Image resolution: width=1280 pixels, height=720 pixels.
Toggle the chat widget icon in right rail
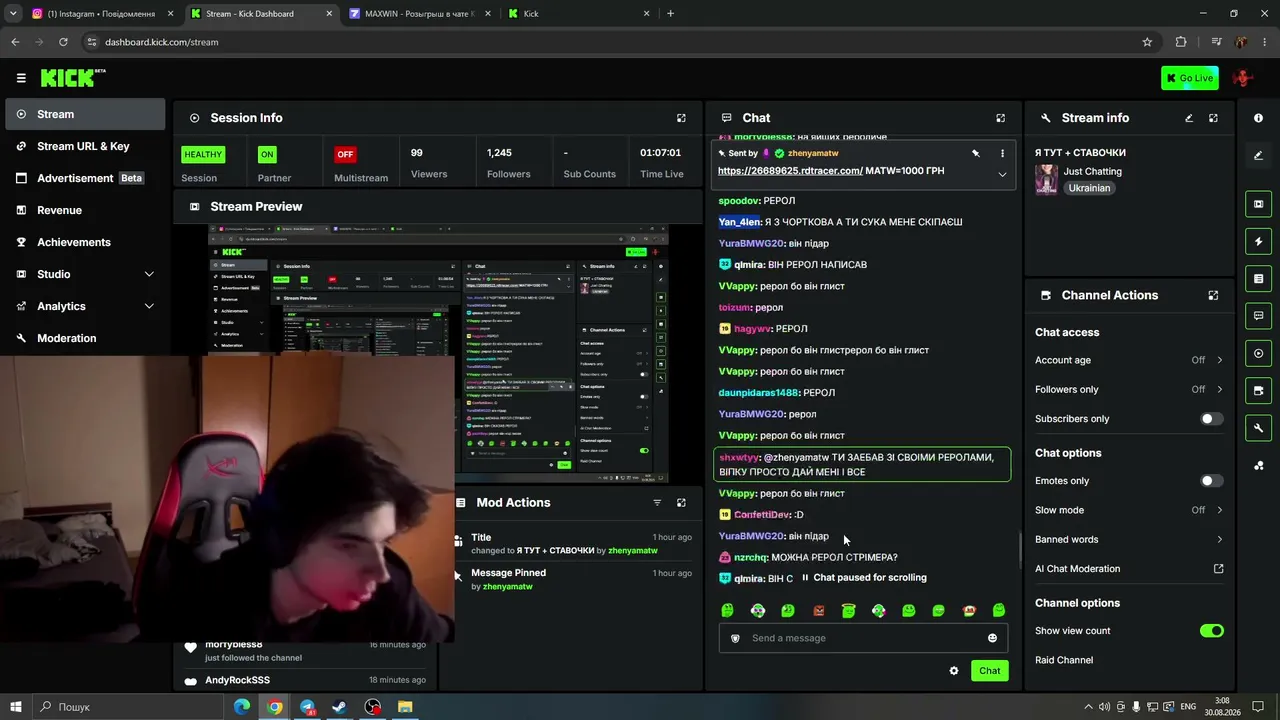coord(1258,316)
